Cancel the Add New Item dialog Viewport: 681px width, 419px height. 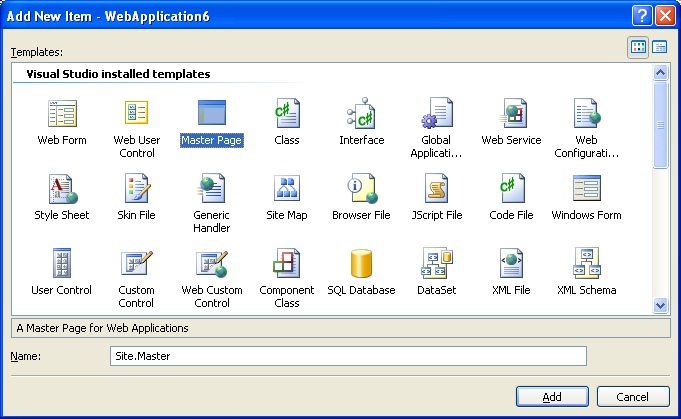coord(633,396)
